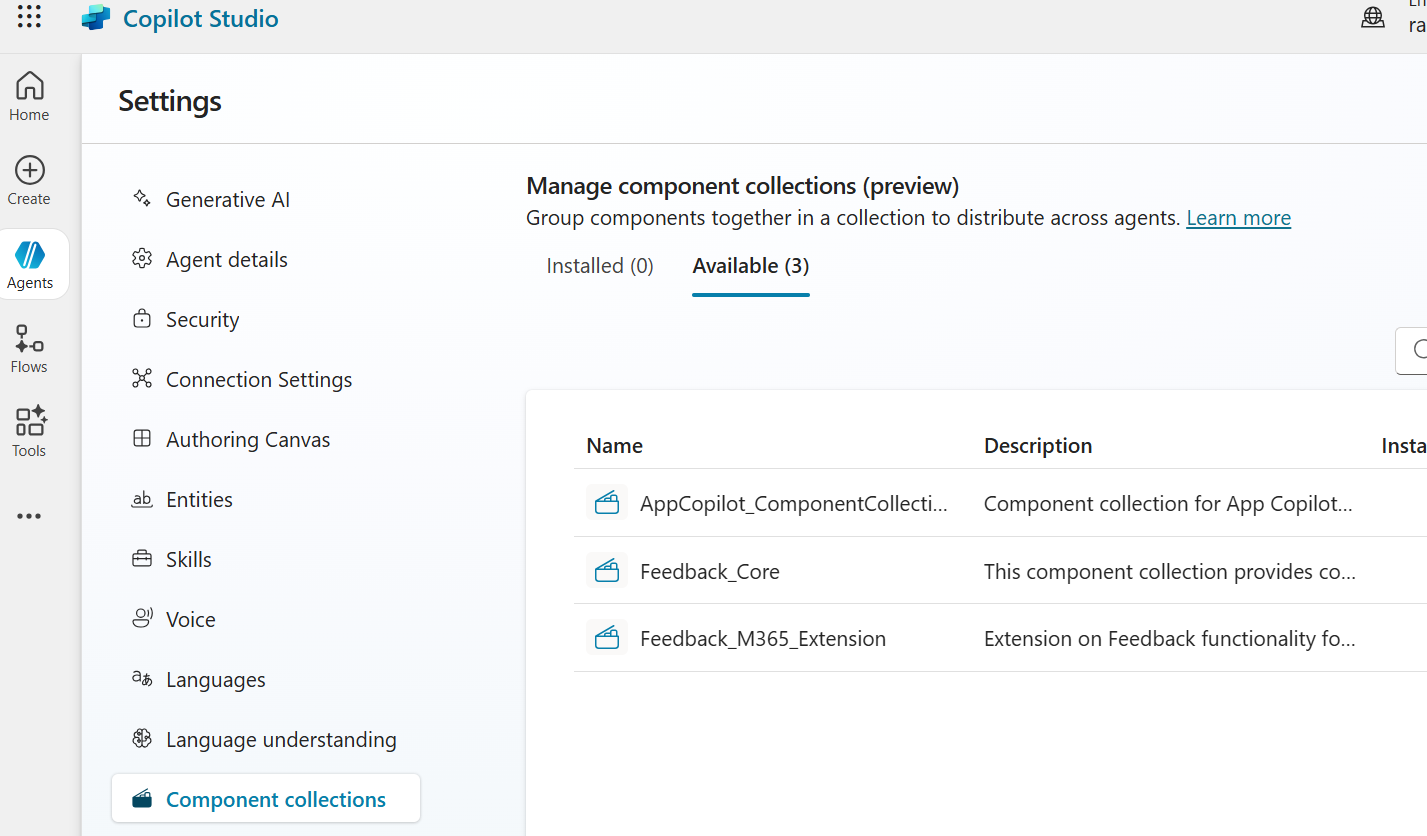
Task: Open the Learn more link
Action: tap(1238, 217)
